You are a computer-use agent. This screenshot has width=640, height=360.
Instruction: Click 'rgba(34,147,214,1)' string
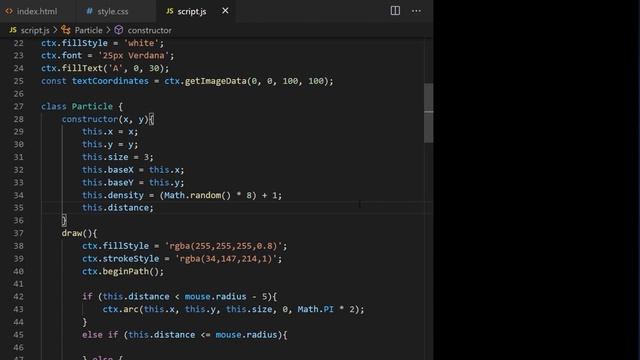click(x=226, y=259)
